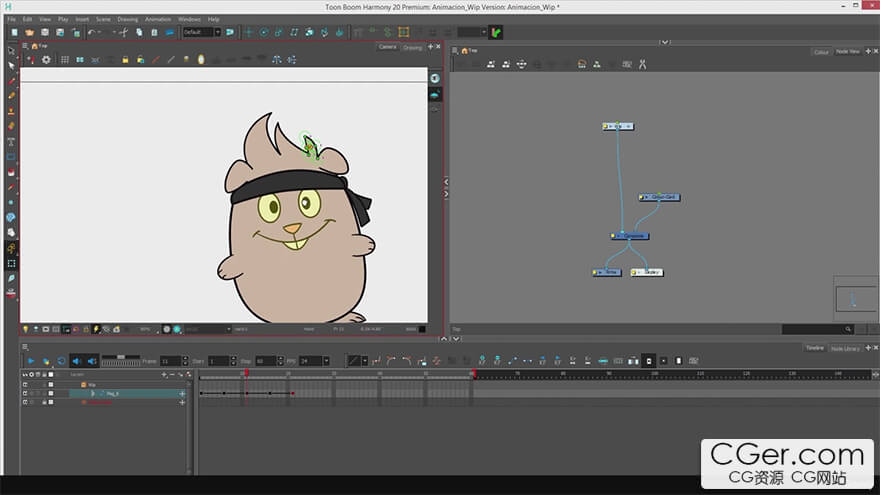880x495 pixels.
Task: Click the yellow lock icon in the Camera toolbar
Action: click(x=125, y=59)
